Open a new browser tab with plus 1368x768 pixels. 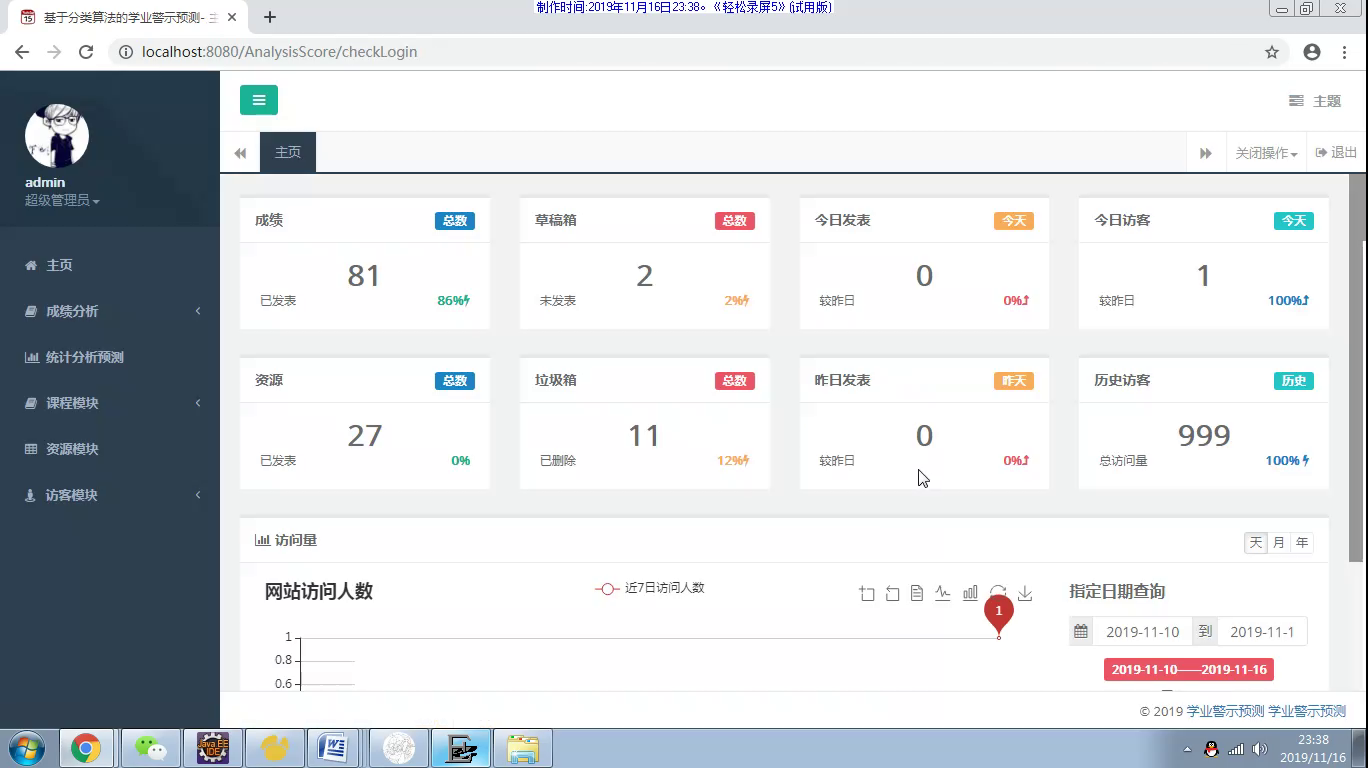pos(270,17)
